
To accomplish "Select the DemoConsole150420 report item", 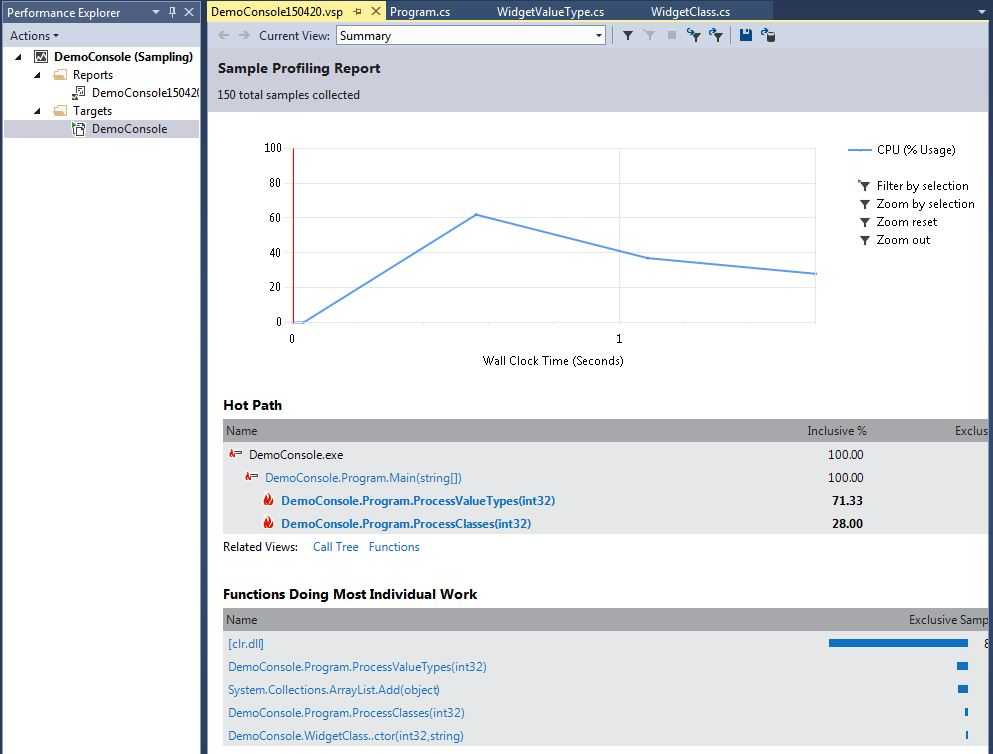I will tap(145, 93).
